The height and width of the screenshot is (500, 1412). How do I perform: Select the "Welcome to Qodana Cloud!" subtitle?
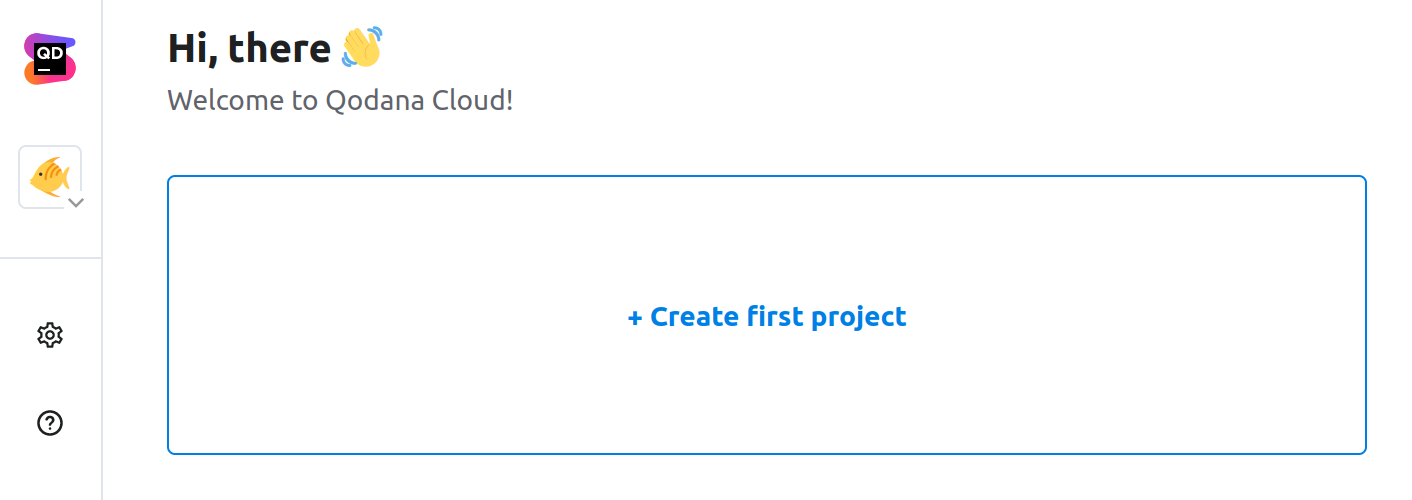click(x=340, y=101)
